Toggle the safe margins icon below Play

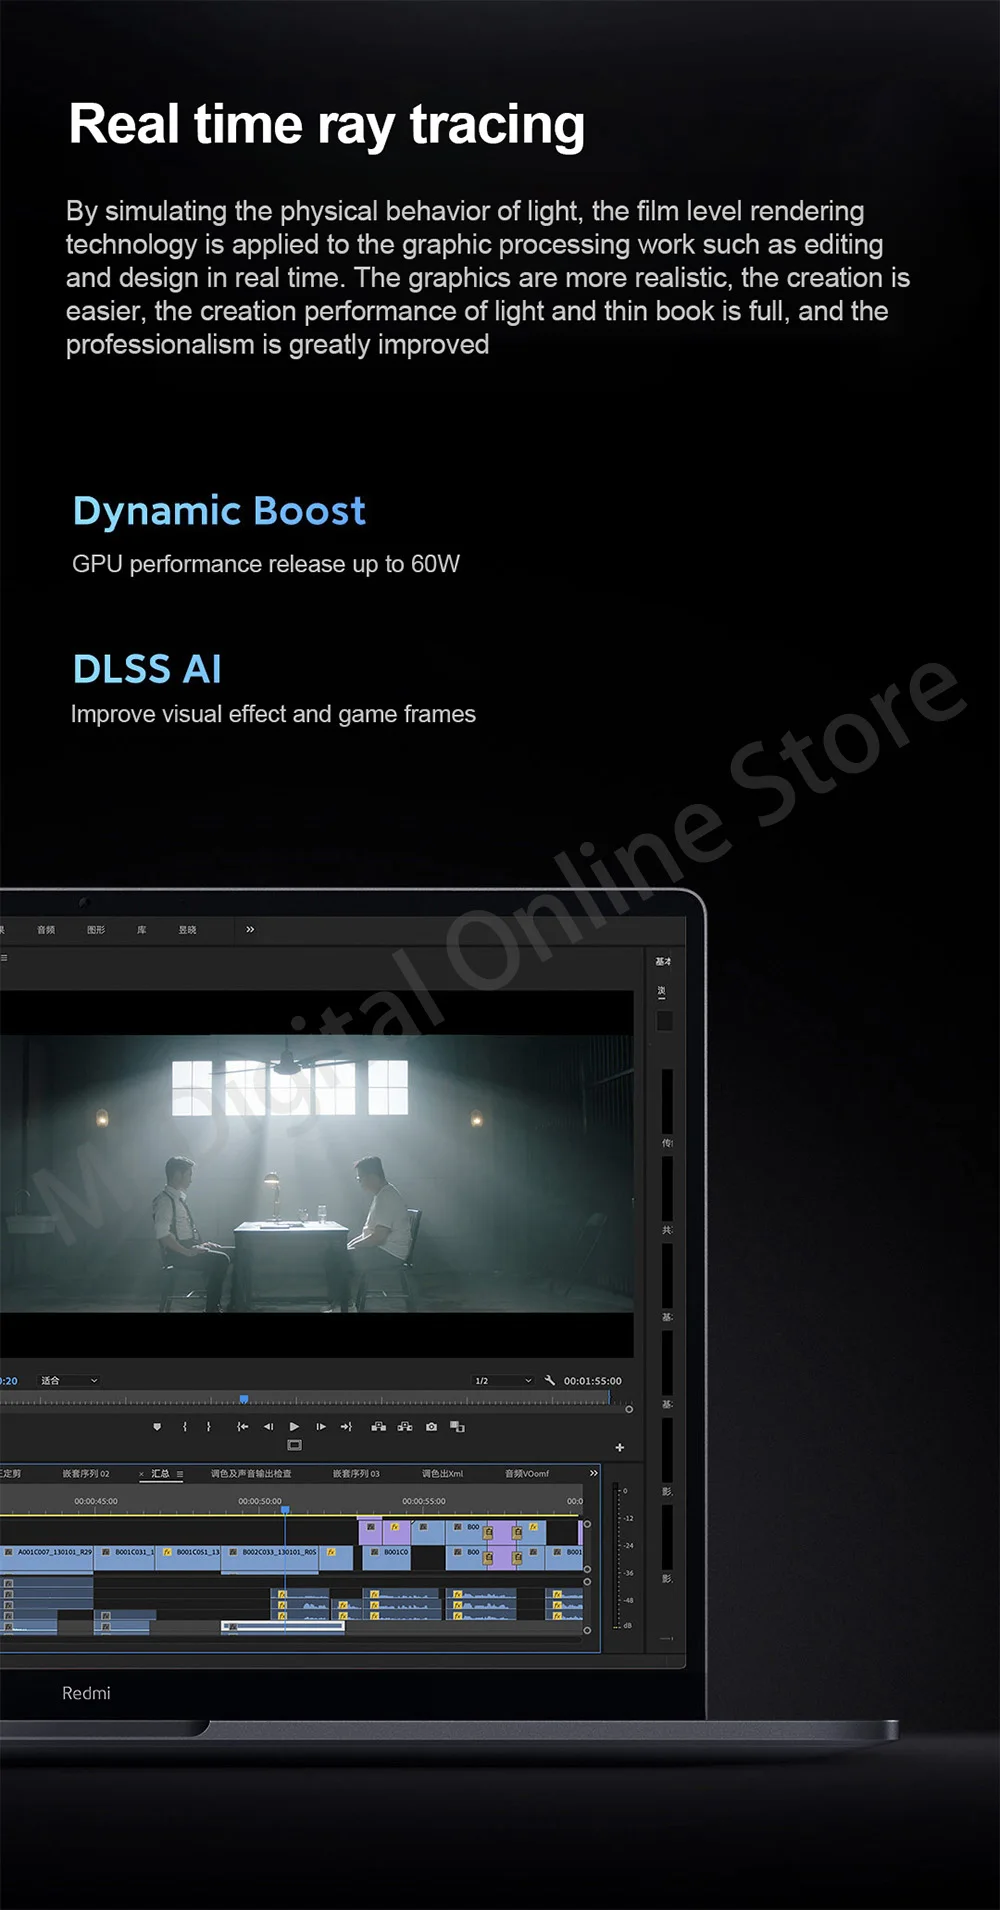[x=294, y=1445]
